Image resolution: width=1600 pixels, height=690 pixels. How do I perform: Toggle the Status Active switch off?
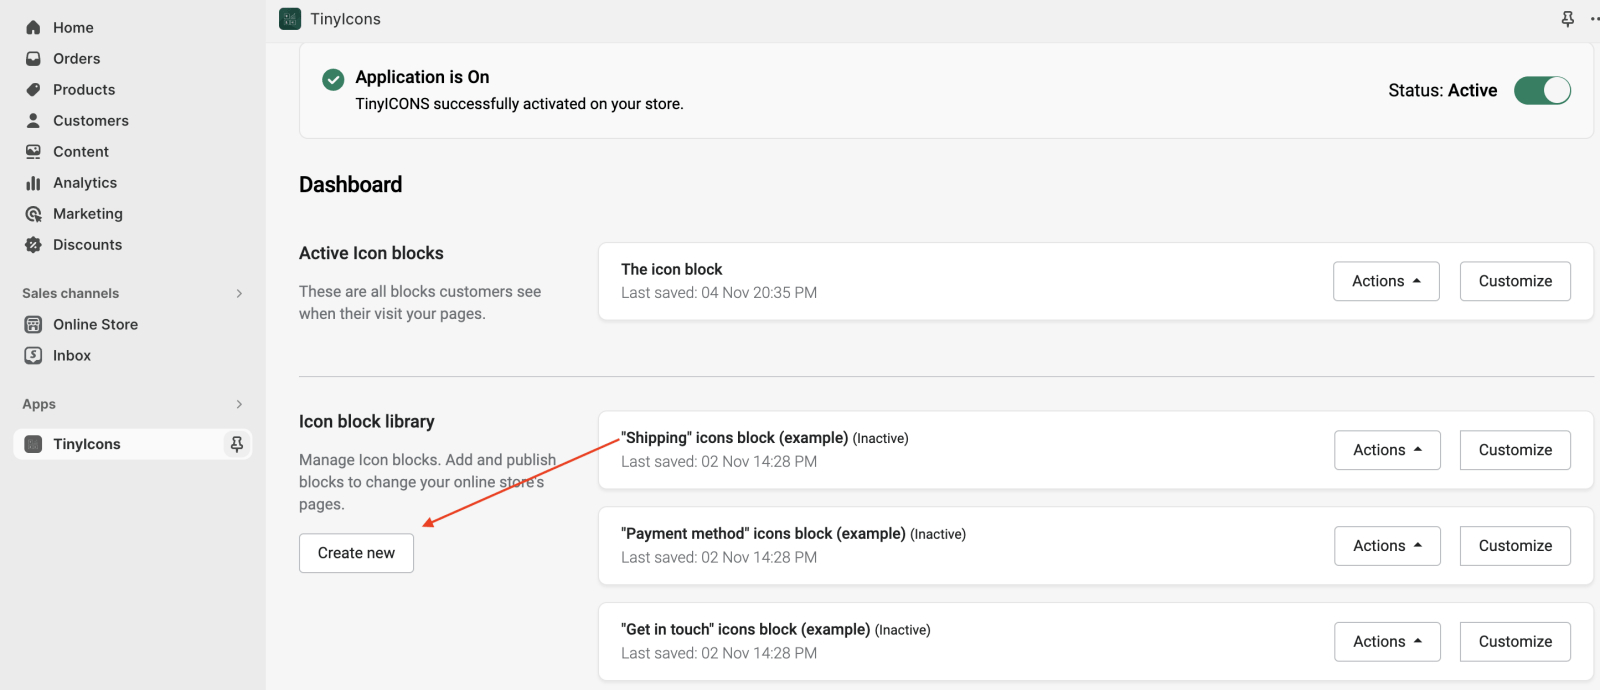(x=1541, y=91)
